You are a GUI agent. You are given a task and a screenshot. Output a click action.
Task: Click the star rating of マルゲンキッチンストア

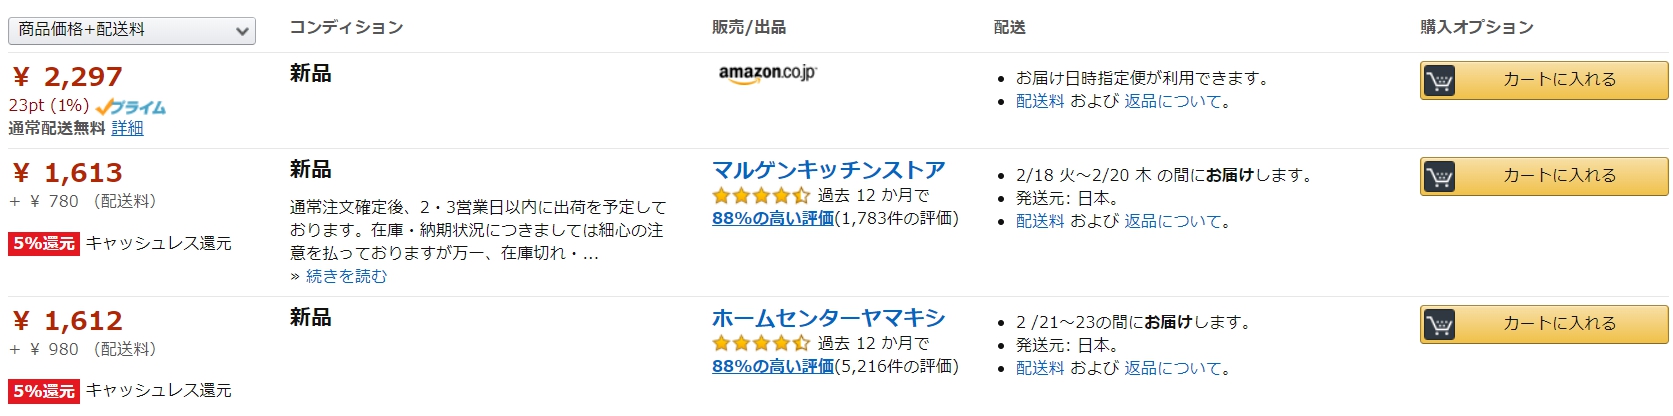(761, 196)
